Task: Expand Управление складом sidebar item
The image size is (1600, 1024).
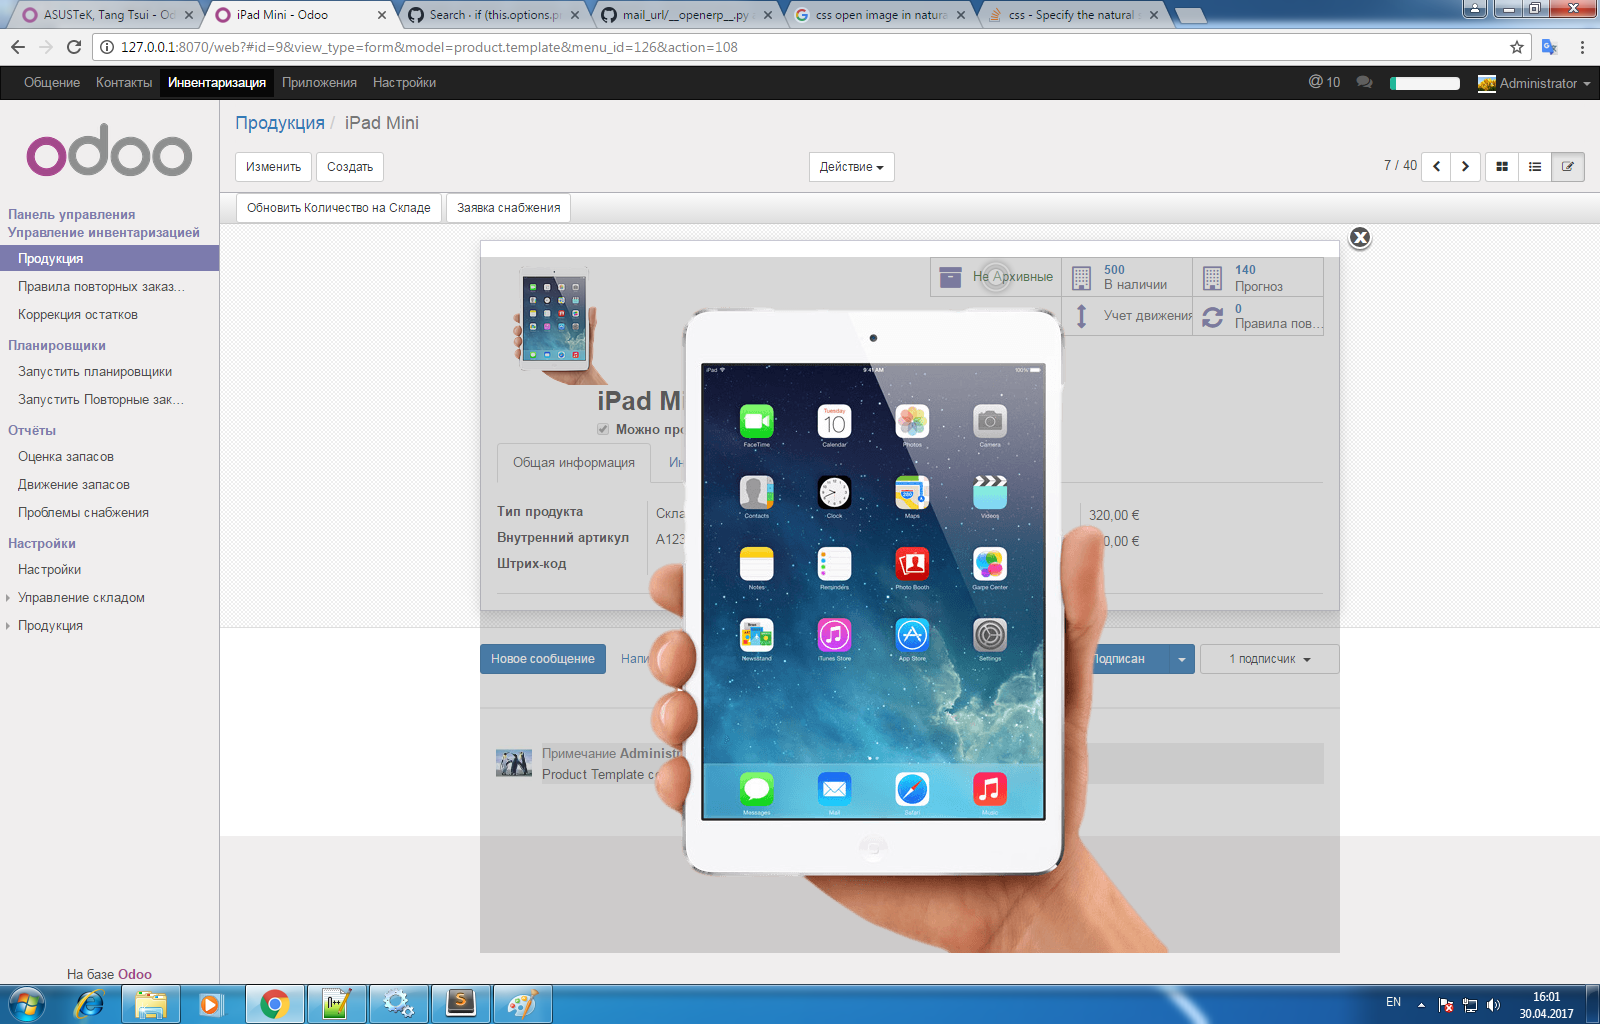Action: pyautogui.click(x=81, y=597)
